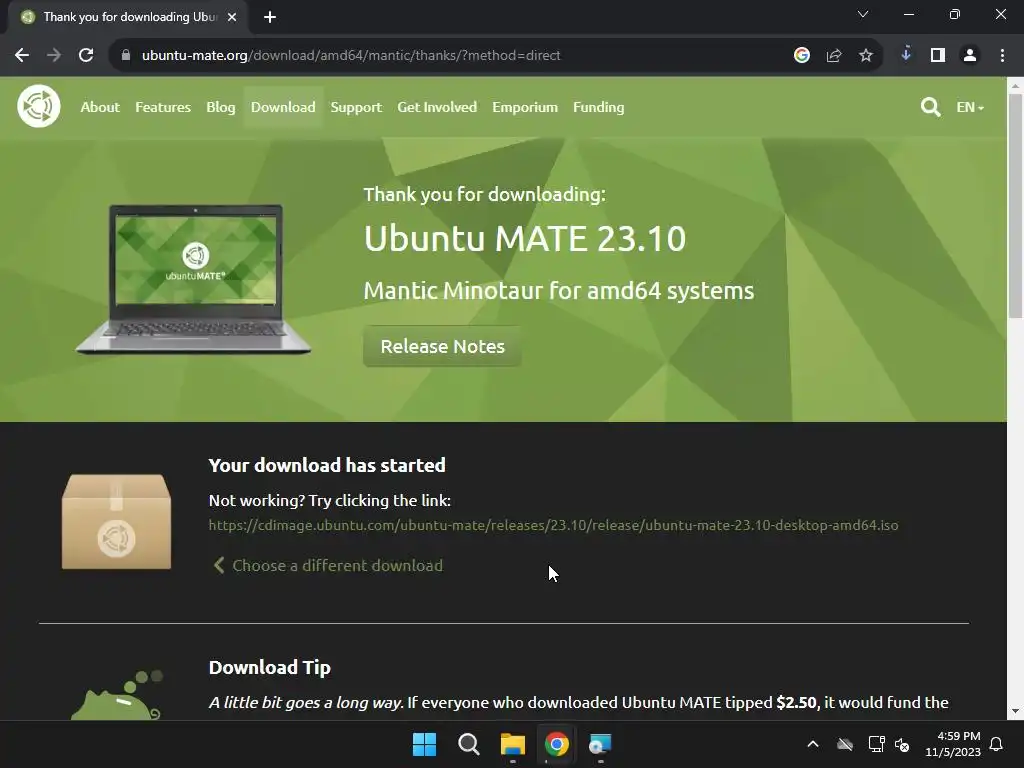Click the scrollbar down arrow
This screenshot has width=1024, height=768.
point(1016,711)
